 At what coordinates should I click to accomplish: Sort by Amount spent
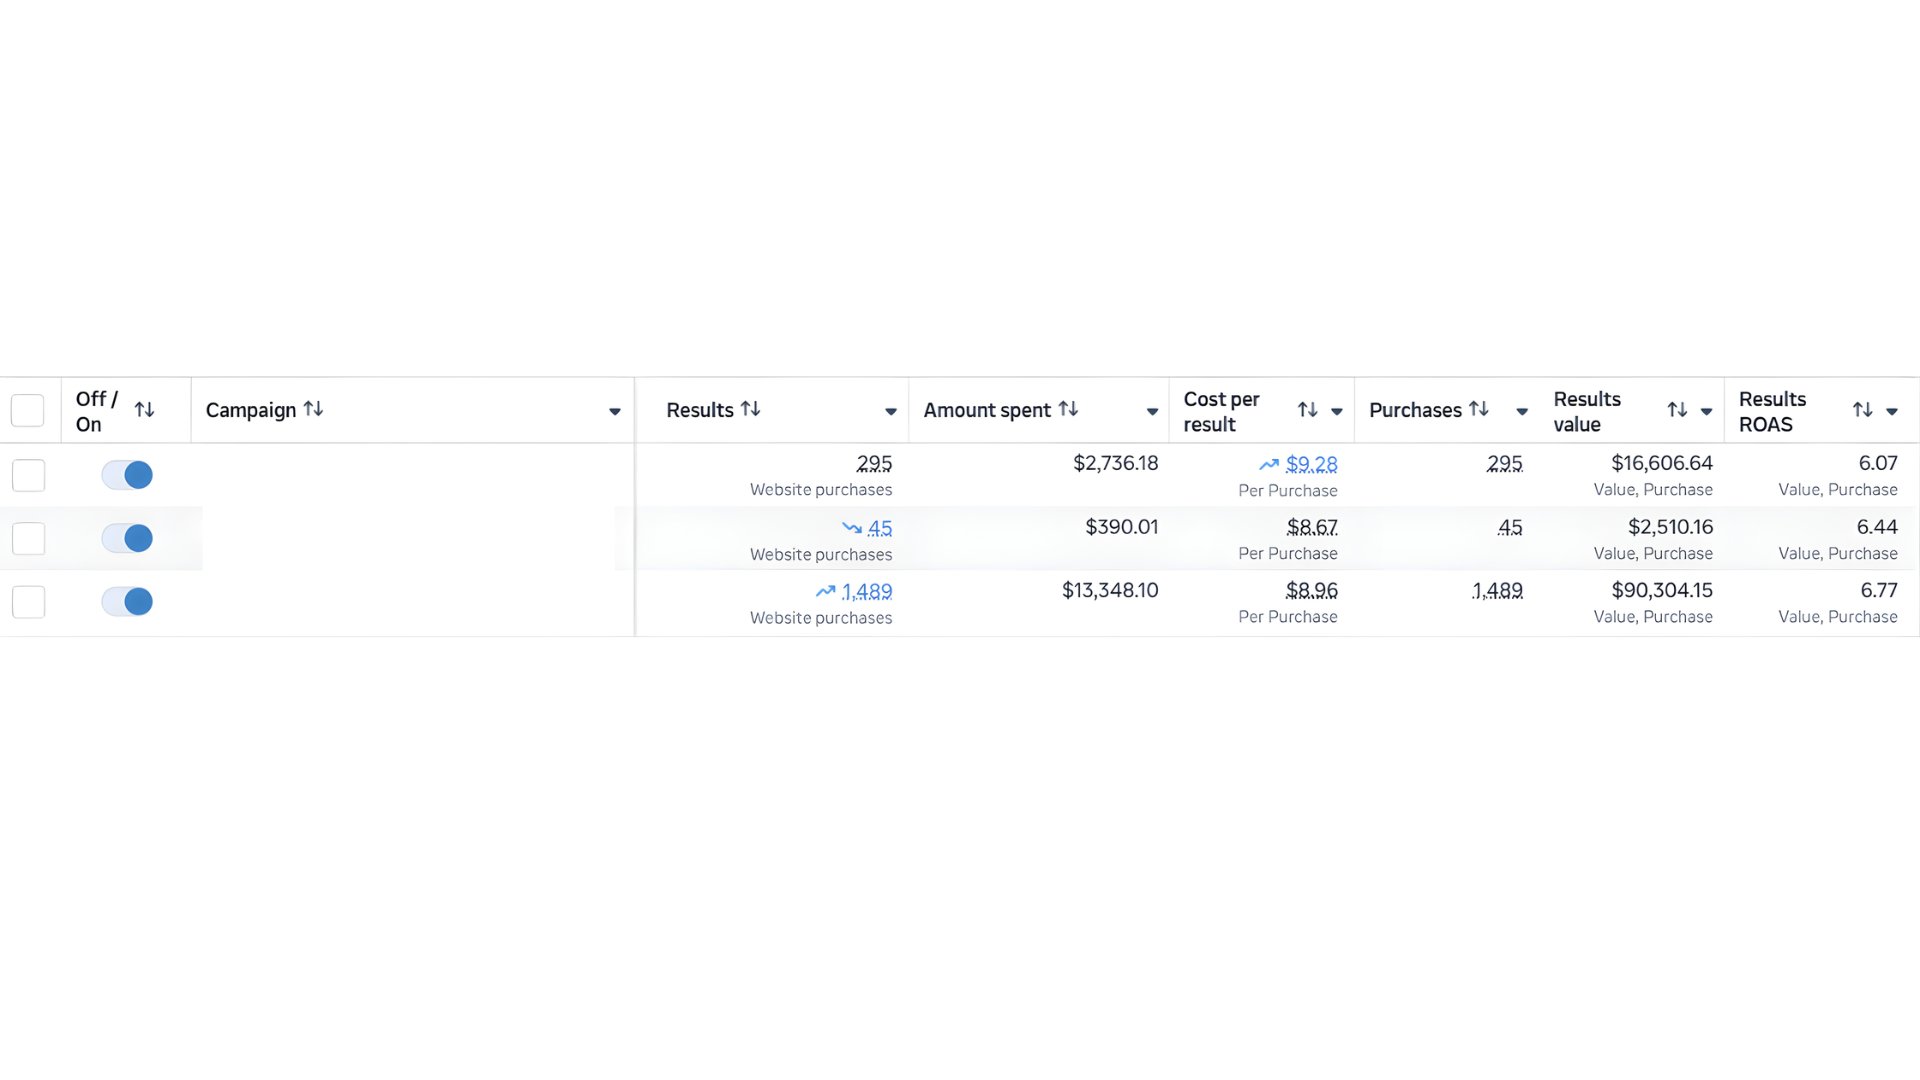tap(1068, 409)
